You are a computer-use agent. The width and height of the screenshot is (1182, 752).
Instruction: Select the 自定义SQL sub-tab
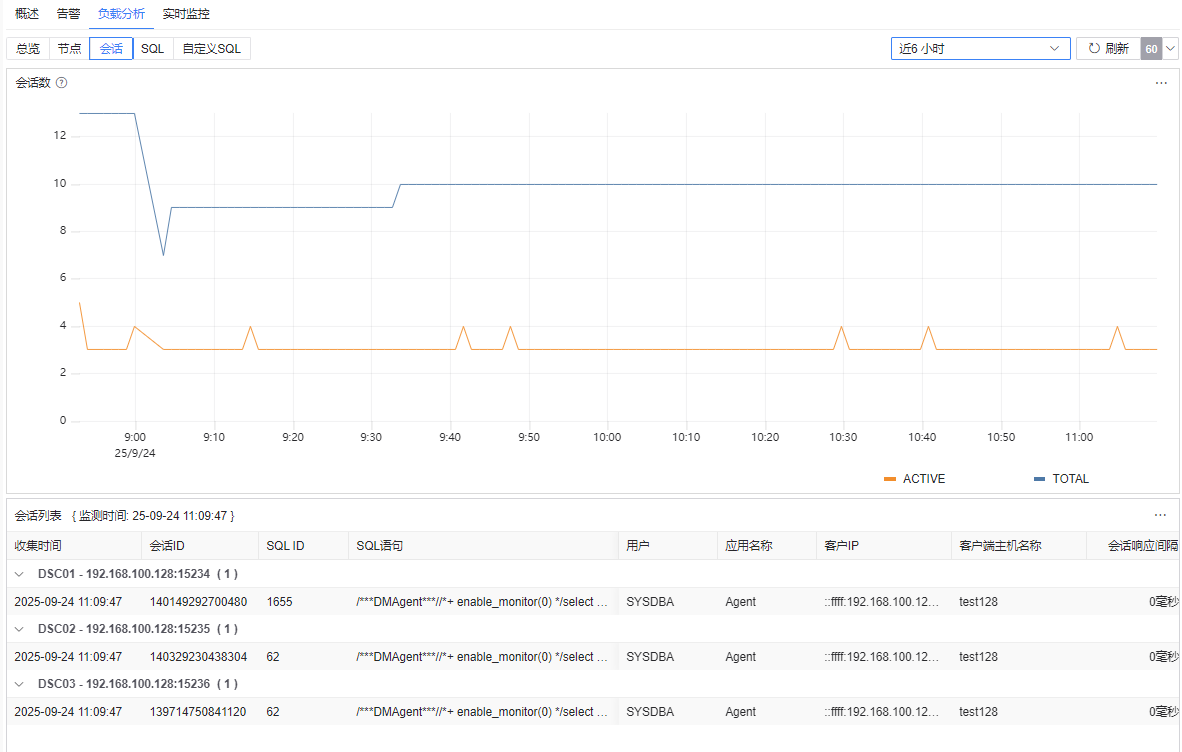tap(212, 49)
